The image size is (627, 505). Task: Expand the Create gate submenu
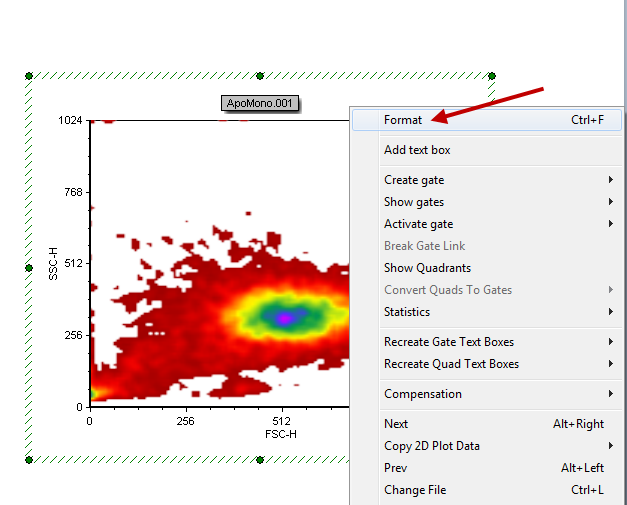(x=414, y=180)
